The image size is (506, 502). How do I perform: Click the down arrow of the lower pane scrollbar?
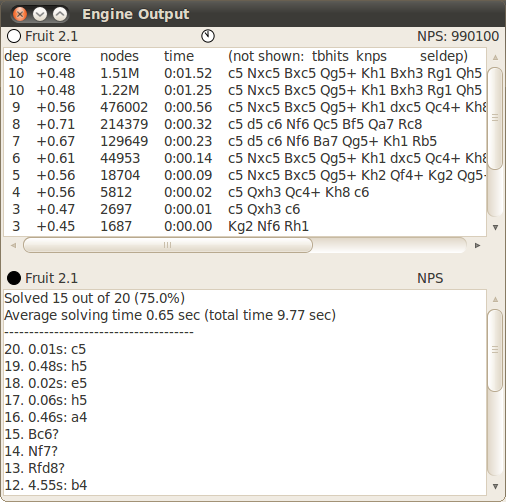[495, 487]
